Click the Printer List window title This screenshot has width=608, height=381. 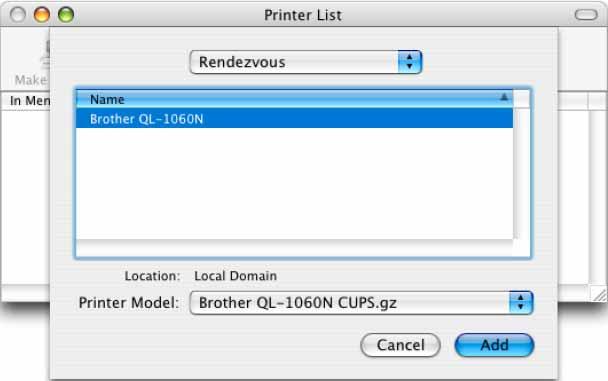pos(303,15)
